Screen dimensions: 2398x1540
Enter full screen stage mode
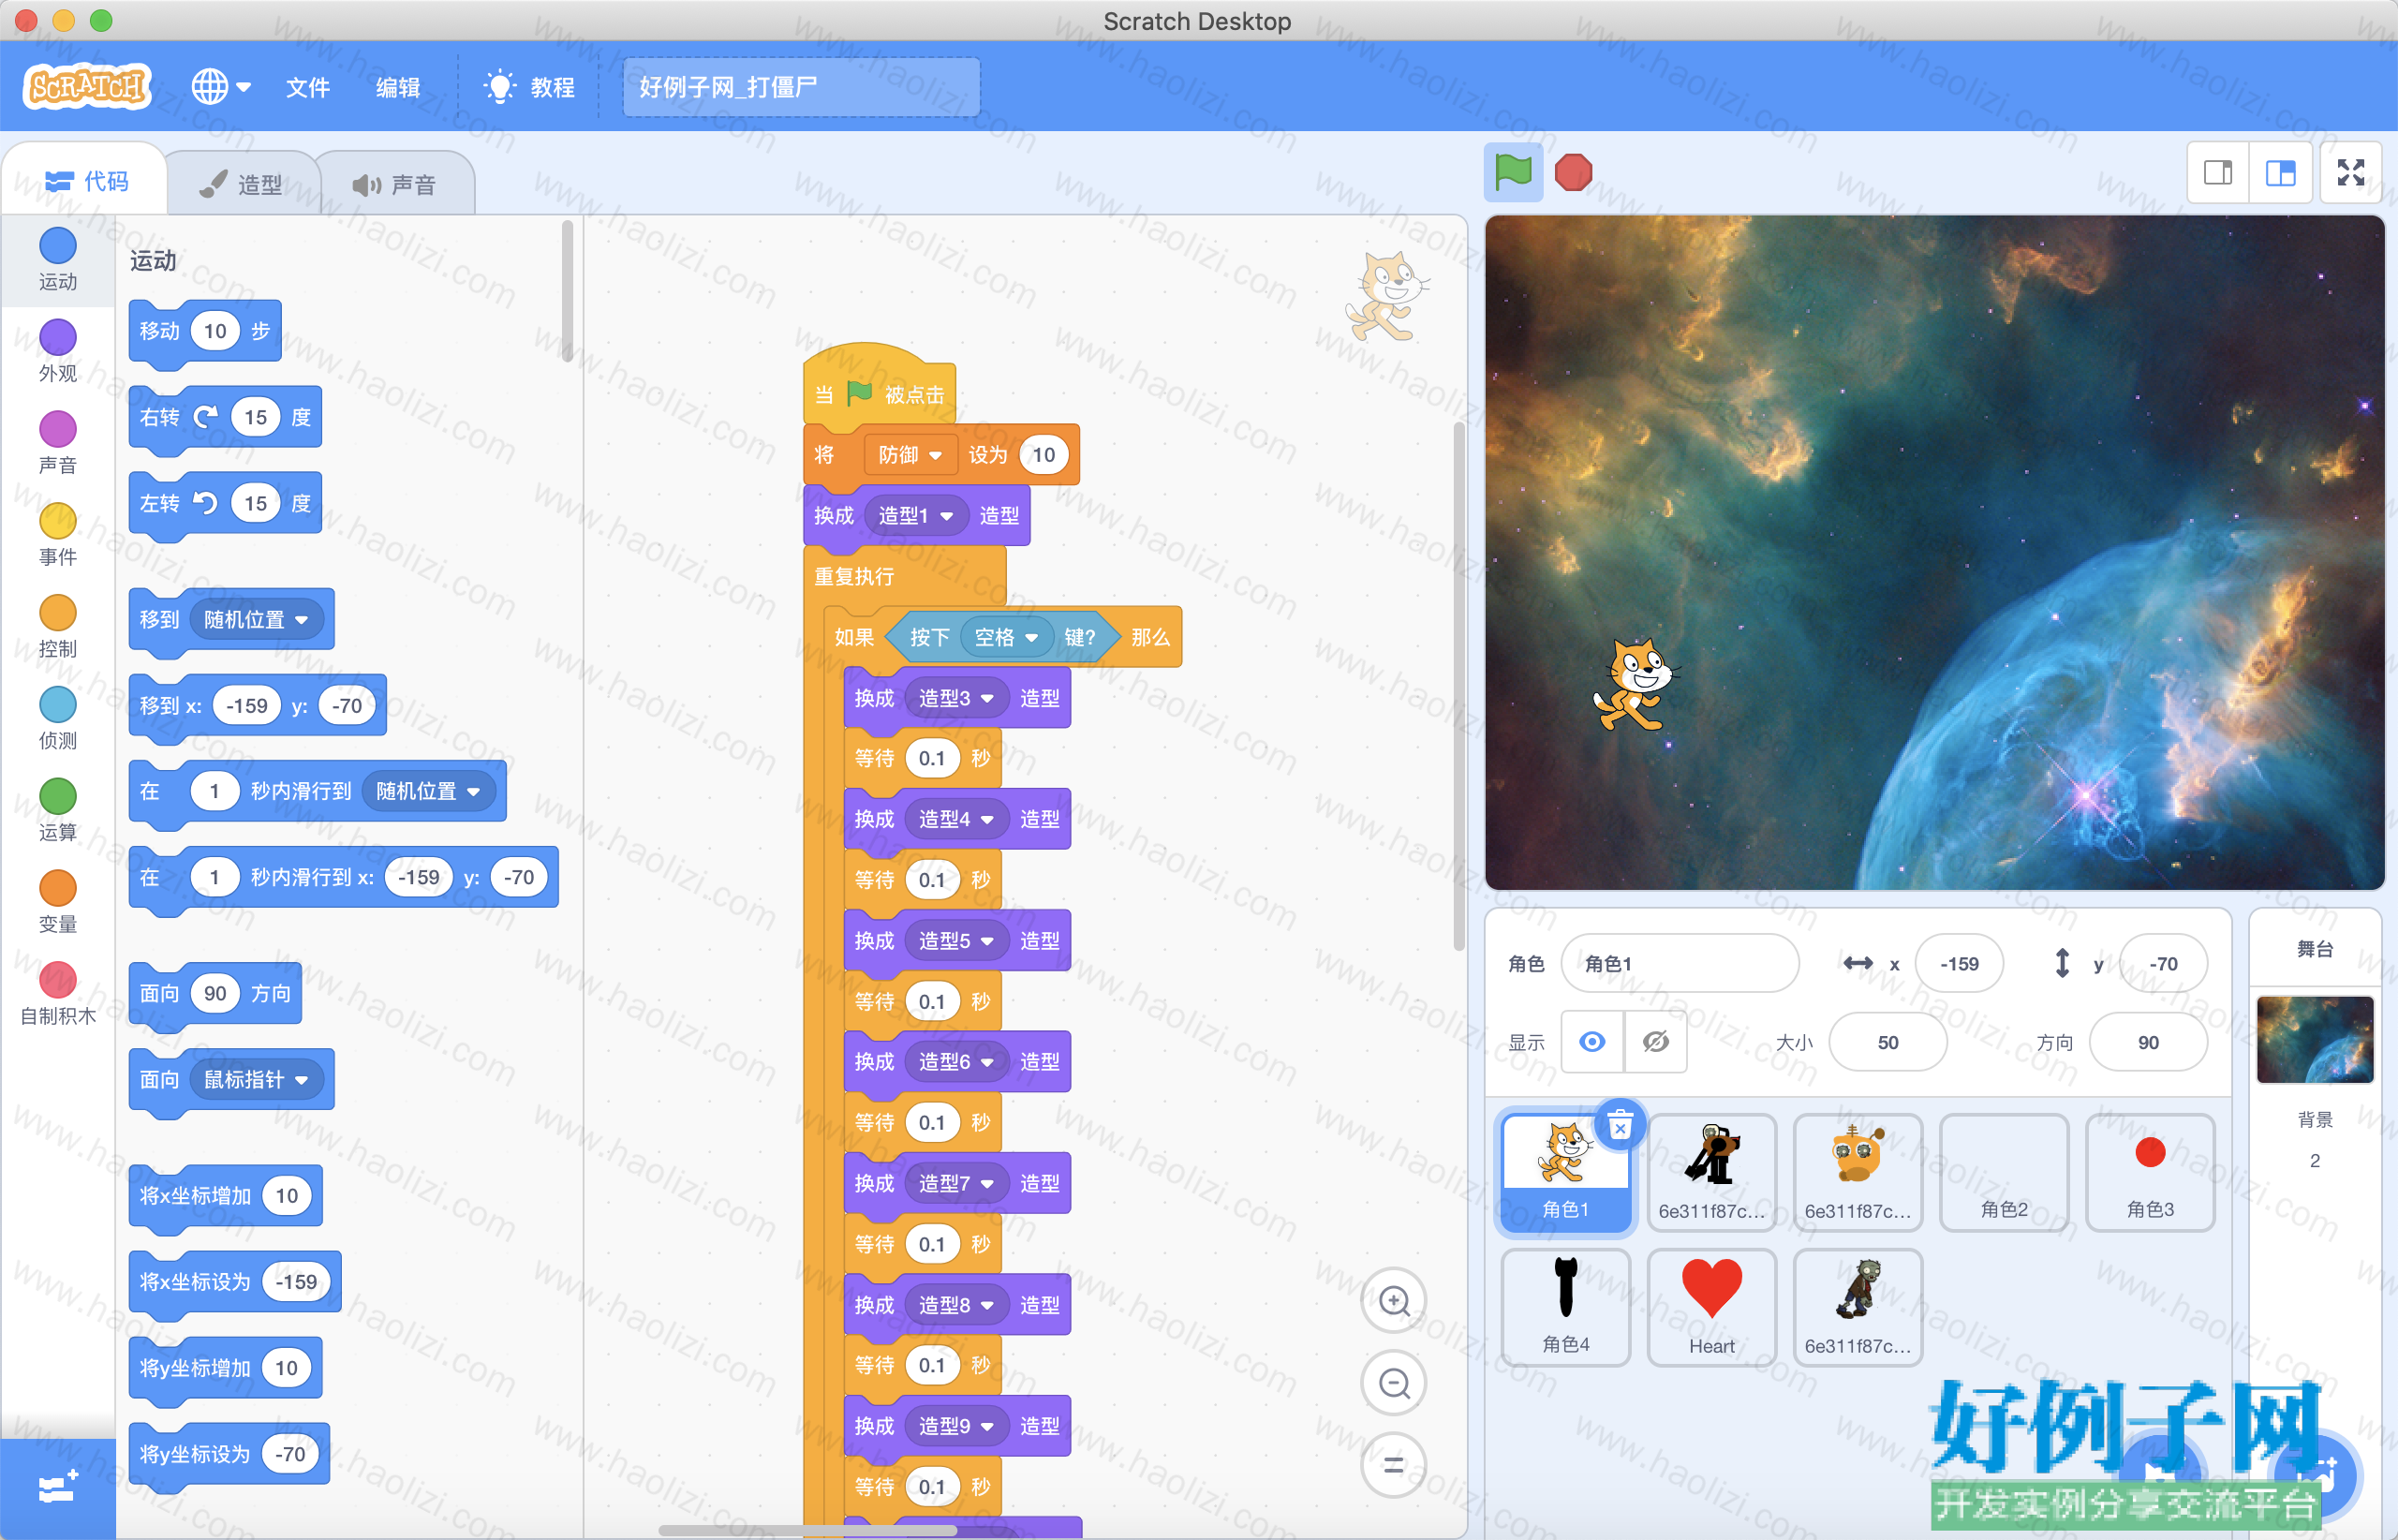[x=2351, y=173]
